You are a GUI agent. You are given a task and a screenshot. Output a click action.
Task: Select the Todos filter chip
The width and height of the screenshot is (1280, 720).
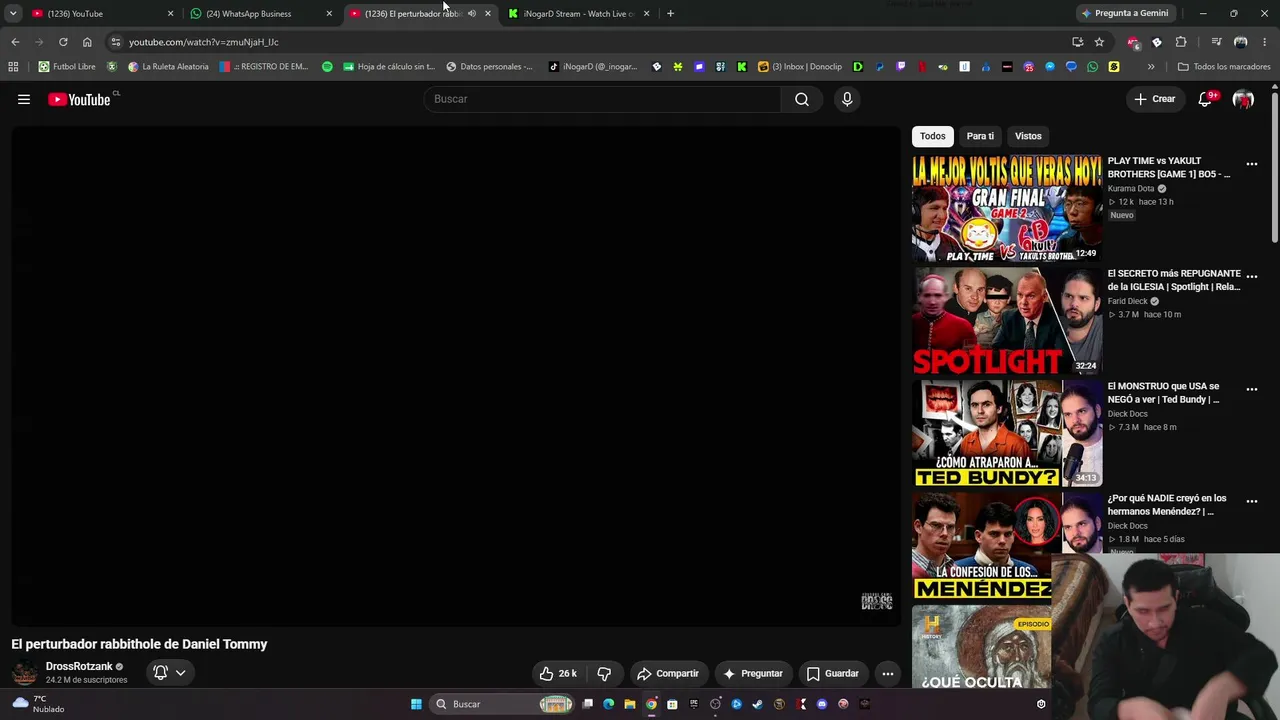coord(933,136)
